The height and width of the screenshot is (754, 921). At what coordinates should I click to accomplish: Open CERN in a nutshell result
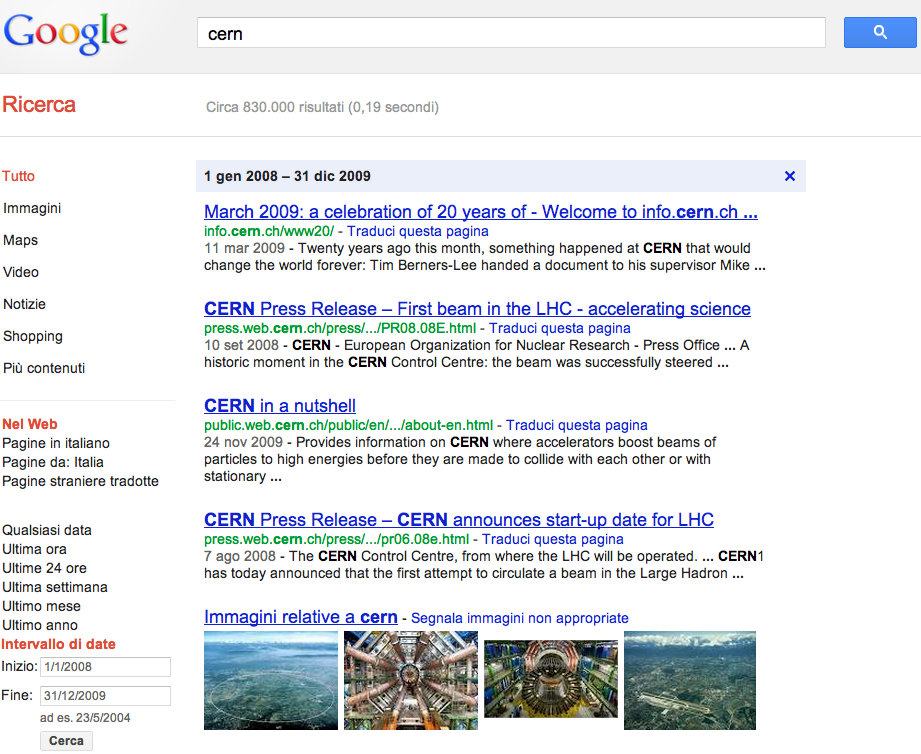(280, 406)
